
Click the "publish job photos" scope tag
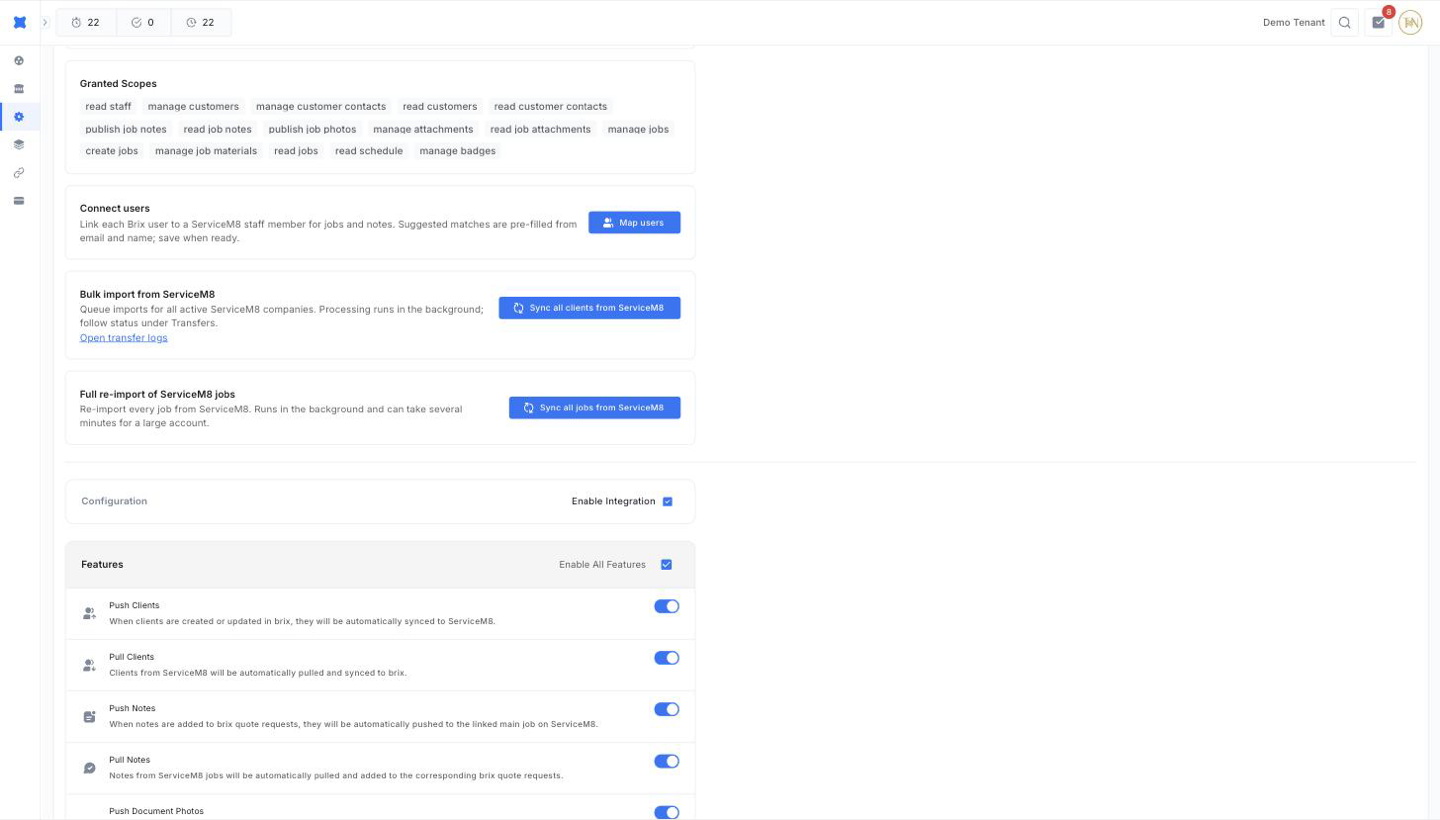coord(312,129)
